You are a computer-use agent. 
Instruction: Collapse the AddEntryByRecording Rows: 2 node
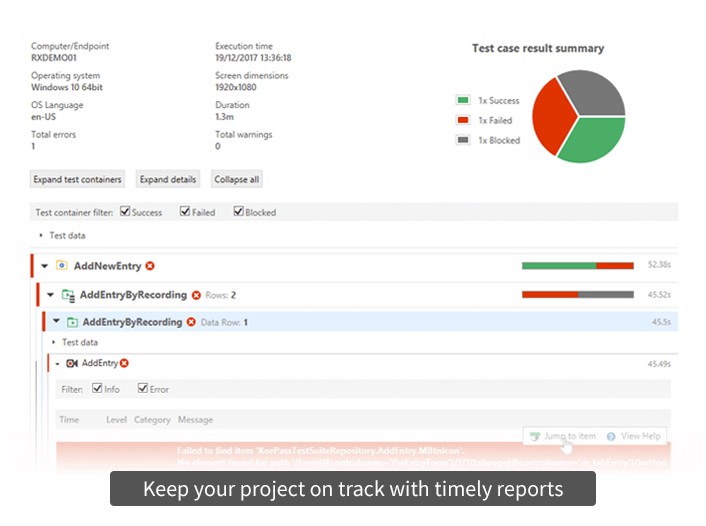pyautogui.click(x=51, y=295)
